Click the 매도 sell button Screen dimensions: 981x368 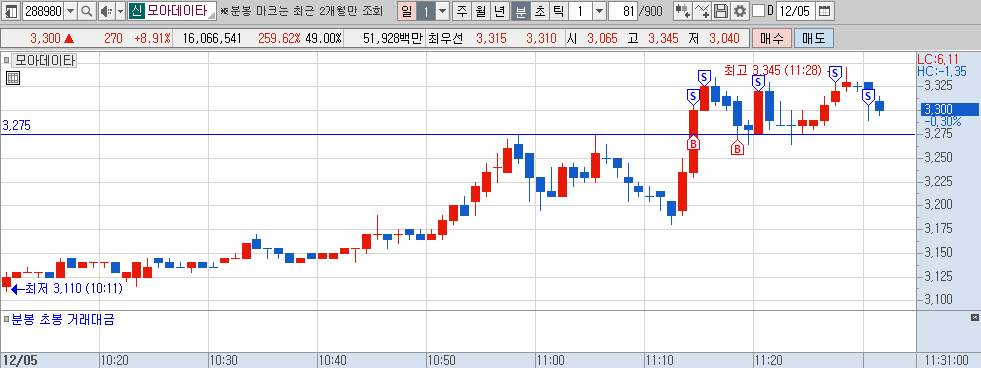[813, 38]
